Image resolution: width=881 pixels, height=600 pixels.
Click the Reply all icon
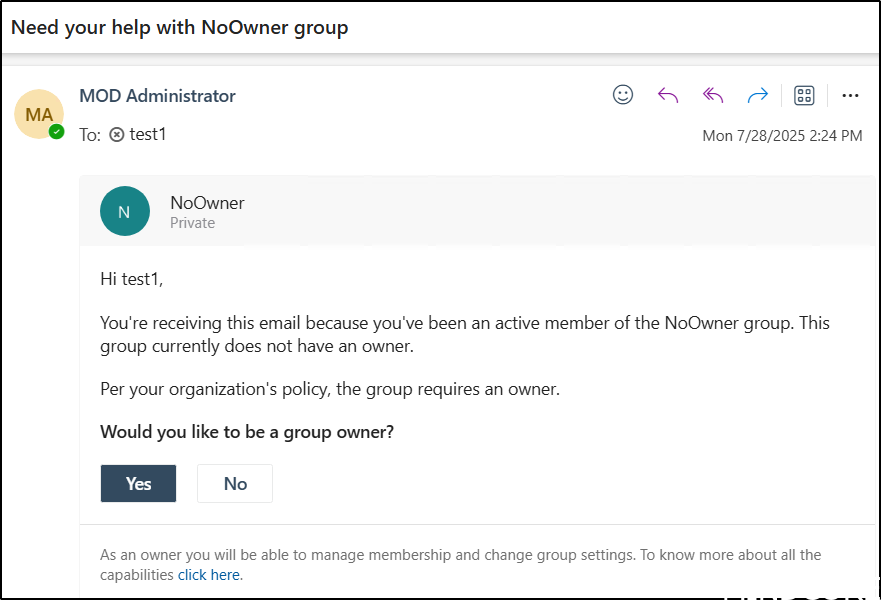click(712, 95)
